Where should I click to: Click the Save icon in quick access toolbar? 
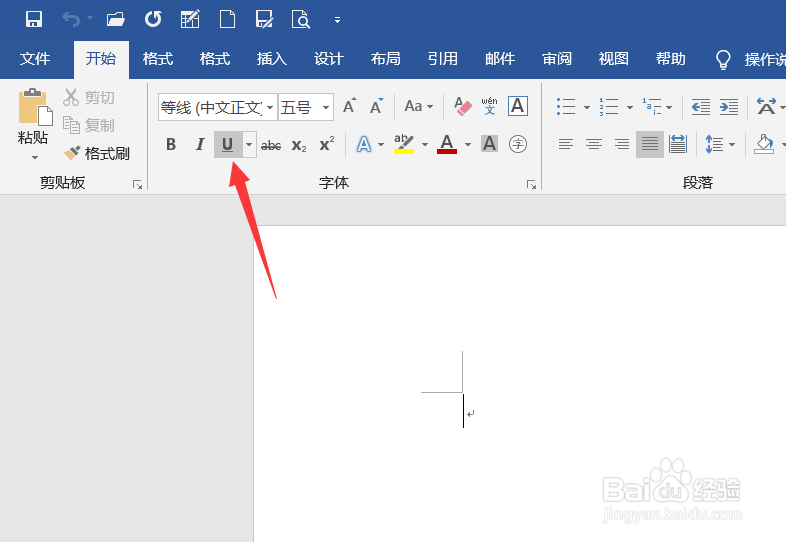(34, 20)
